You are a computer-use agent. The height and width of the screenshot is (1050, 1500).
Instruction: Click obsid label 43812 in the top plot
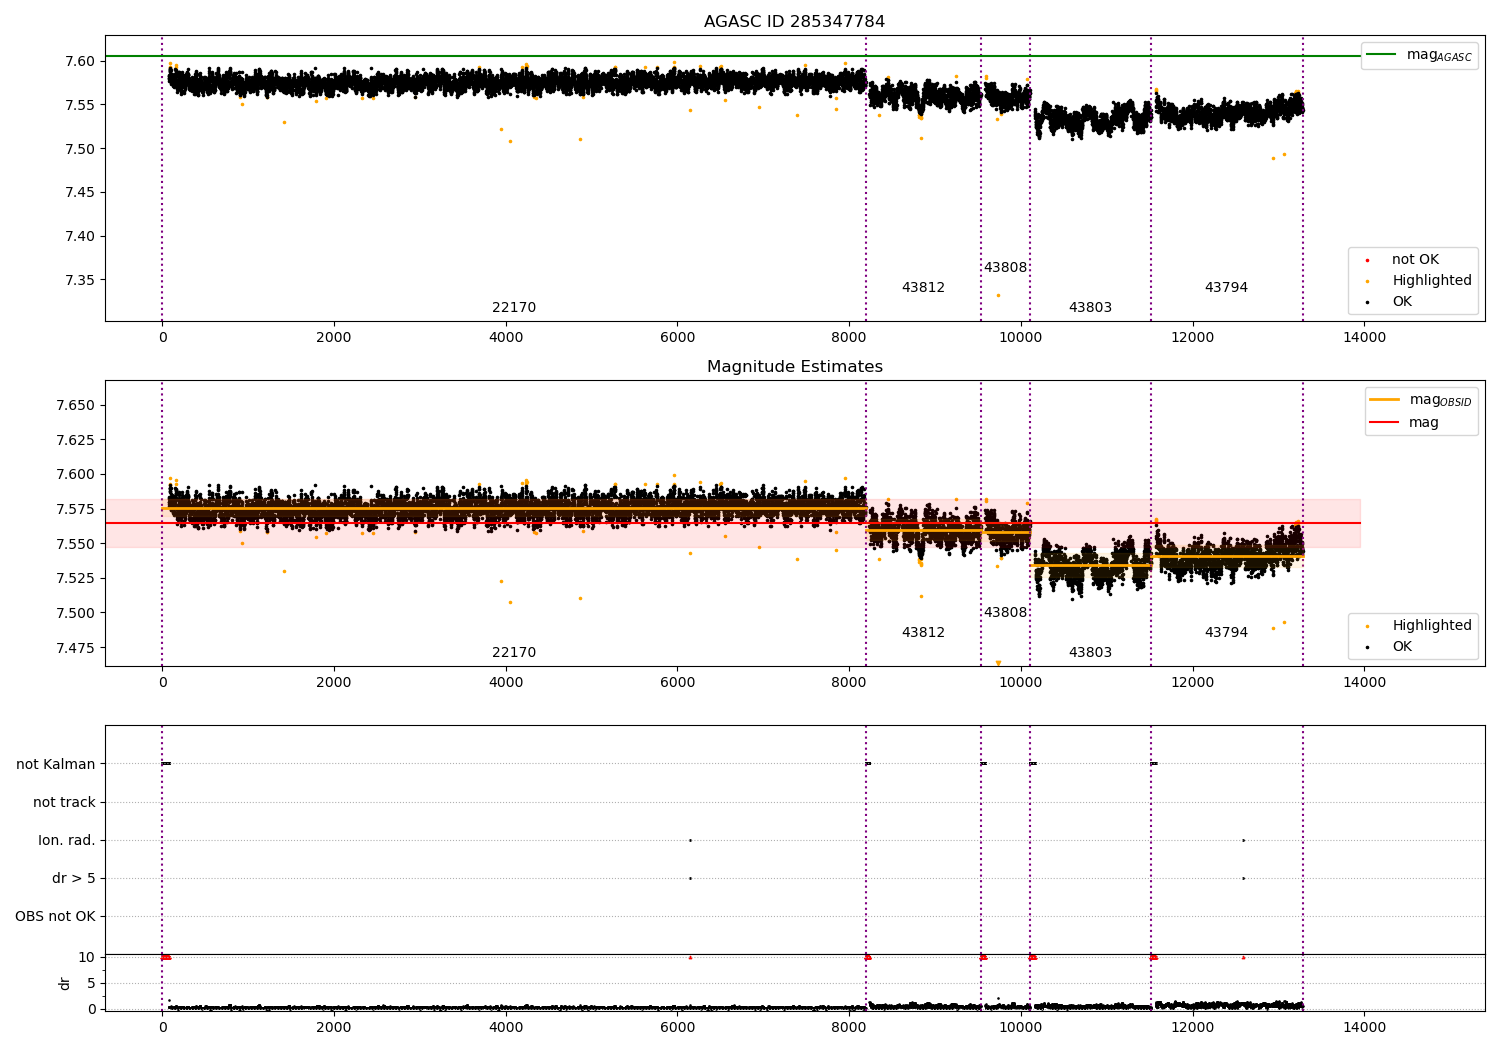(923, 288)
